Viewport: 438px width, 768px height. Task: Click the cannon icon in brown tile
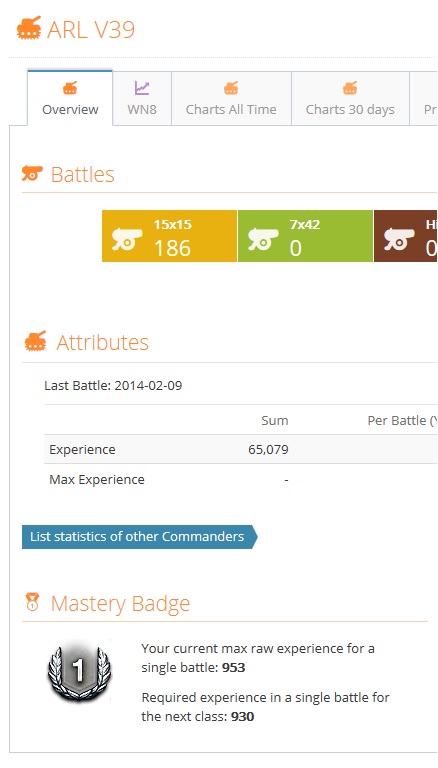(x=399, y=239)
